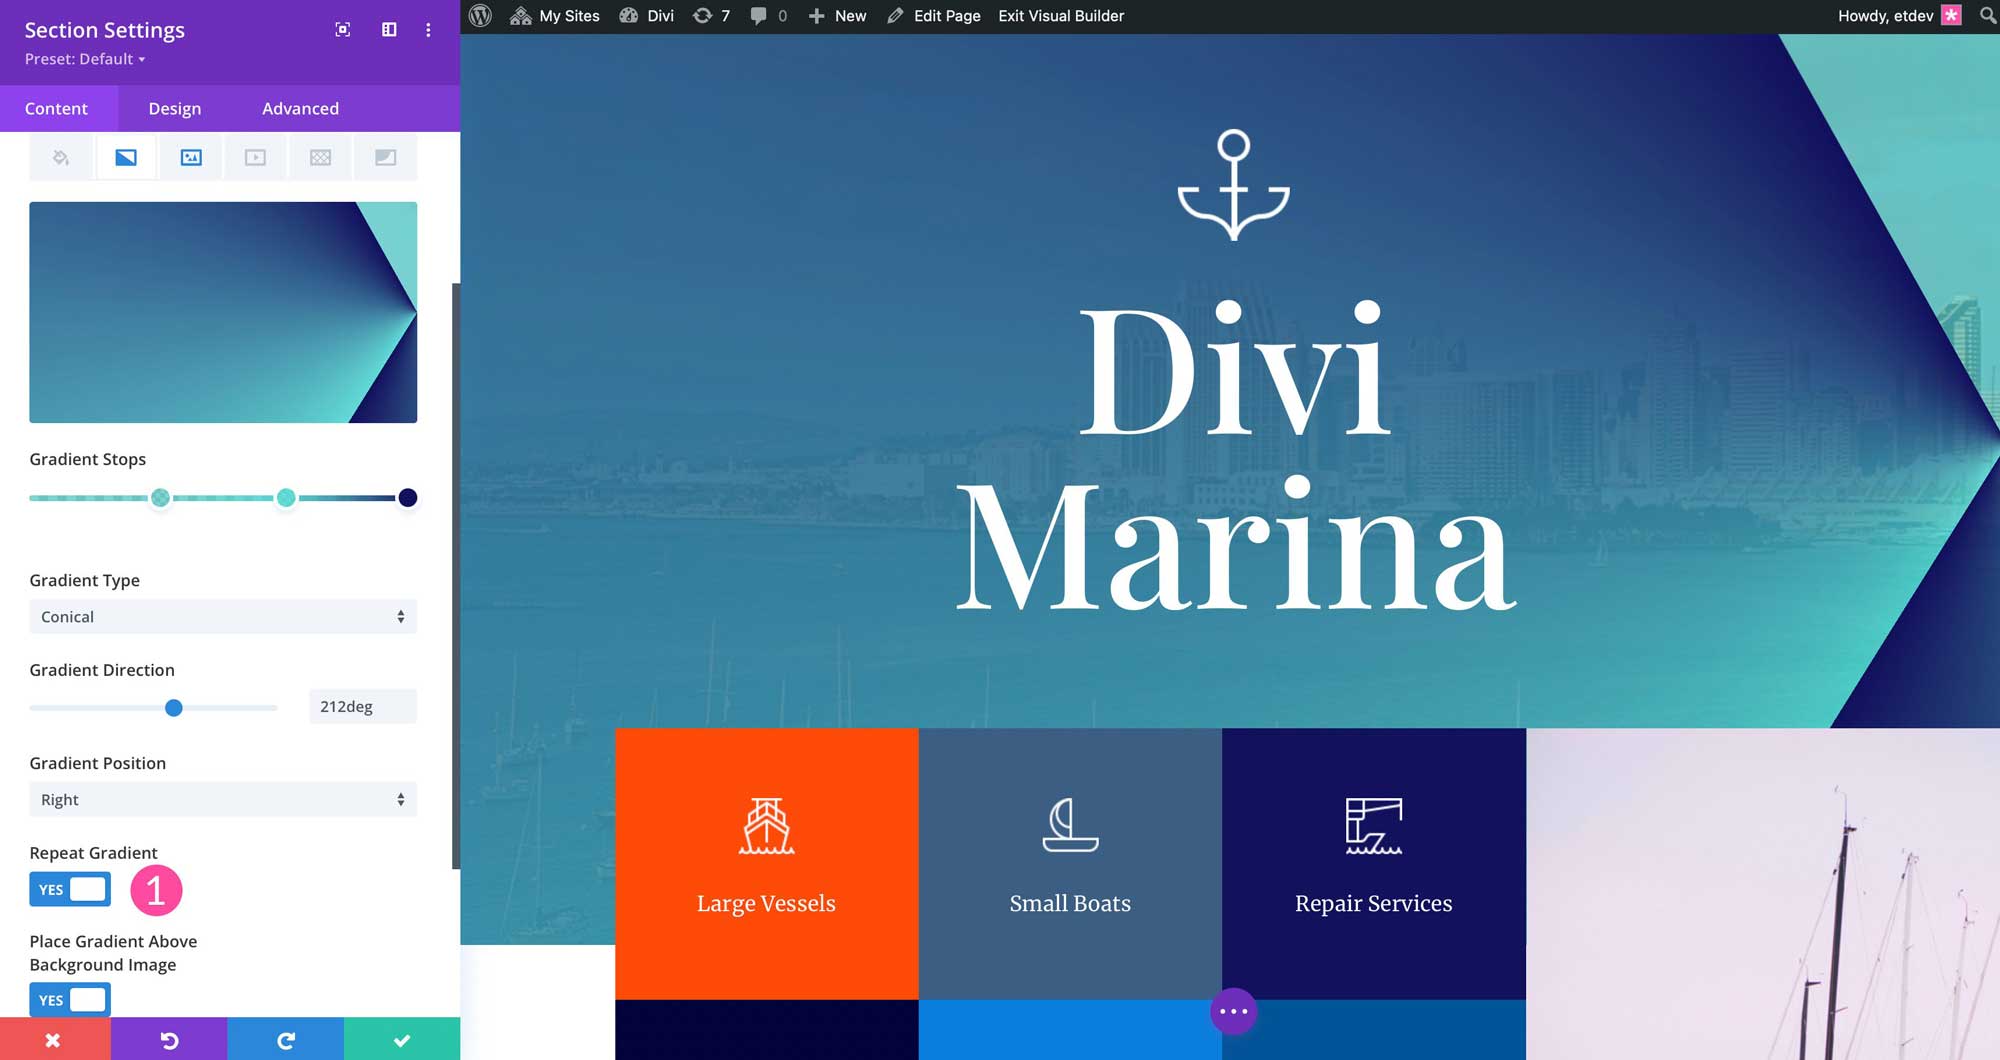Open the Gradient Type dropdown

(223, 616)
